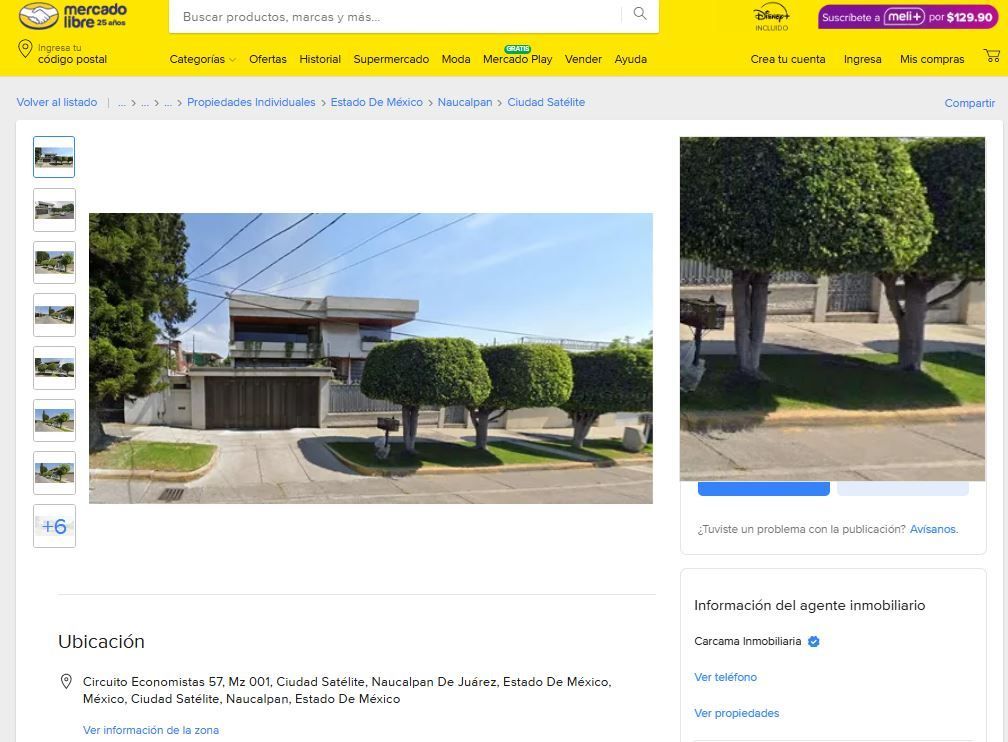Open the shopping cart icon
The height and width of the screenshot is (742, 1008).
pos(991,56)
